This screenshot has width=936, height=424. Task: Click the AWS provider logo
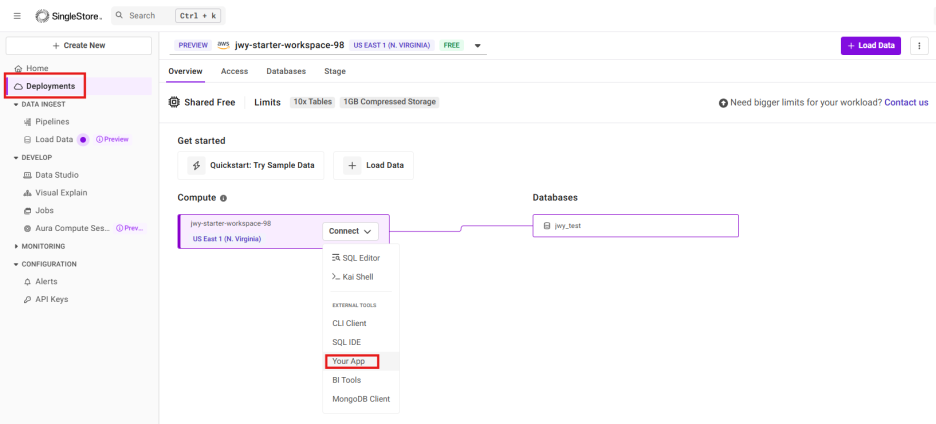tap(224, 45)
